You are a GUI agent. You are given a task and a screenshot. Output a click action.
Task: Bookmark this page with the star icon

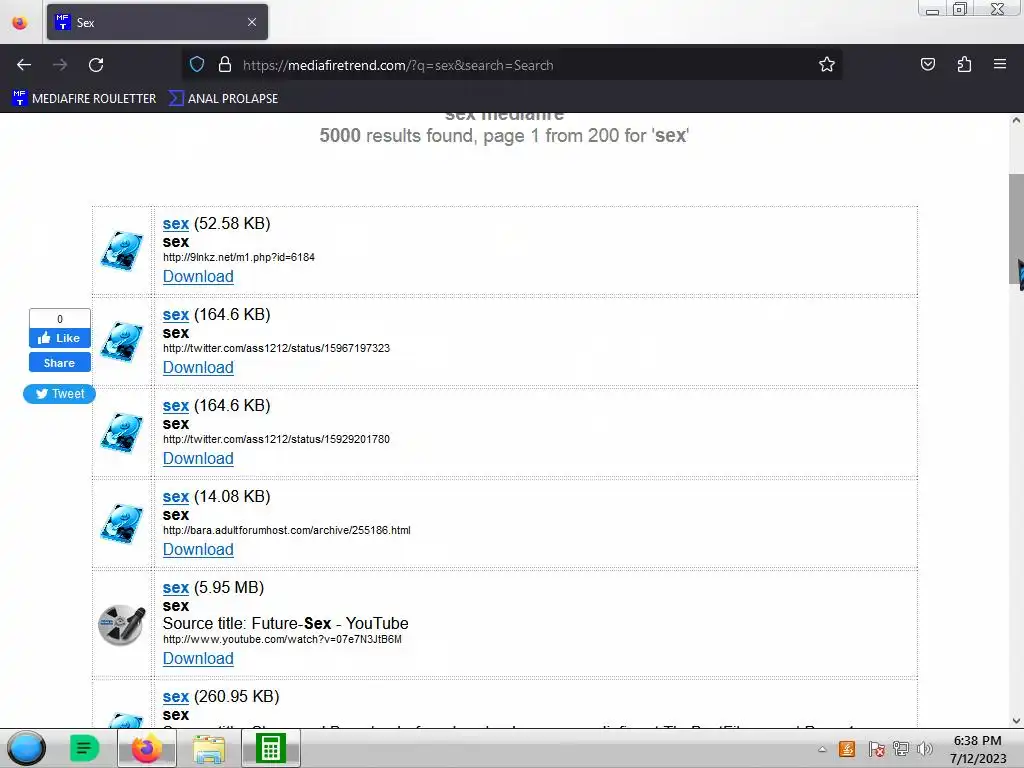pyautogui.click(x=827, y=65)
